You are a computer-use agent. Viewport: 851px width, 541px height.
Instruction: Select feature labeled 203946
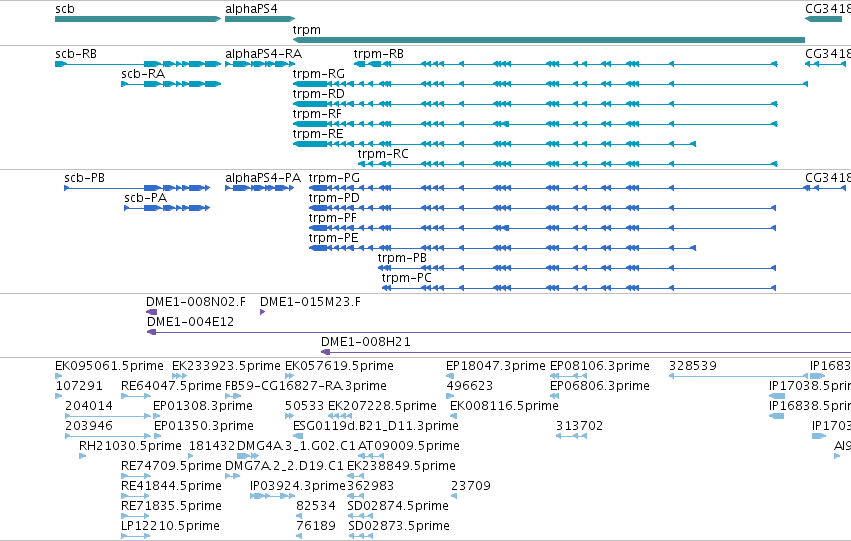89,426
